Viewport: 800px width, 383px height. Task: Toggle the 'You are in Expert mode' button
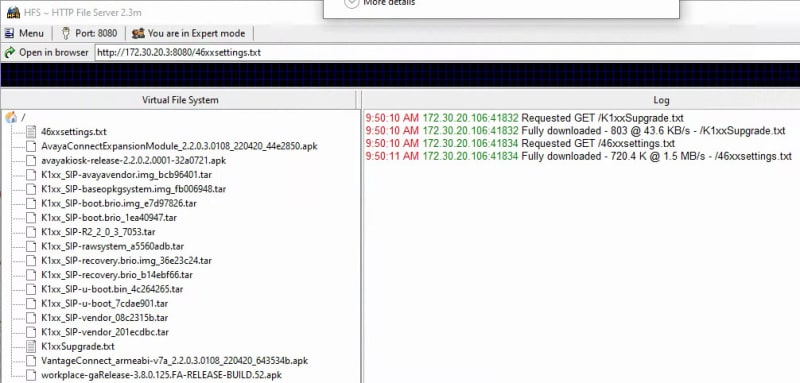pos(188,33)
